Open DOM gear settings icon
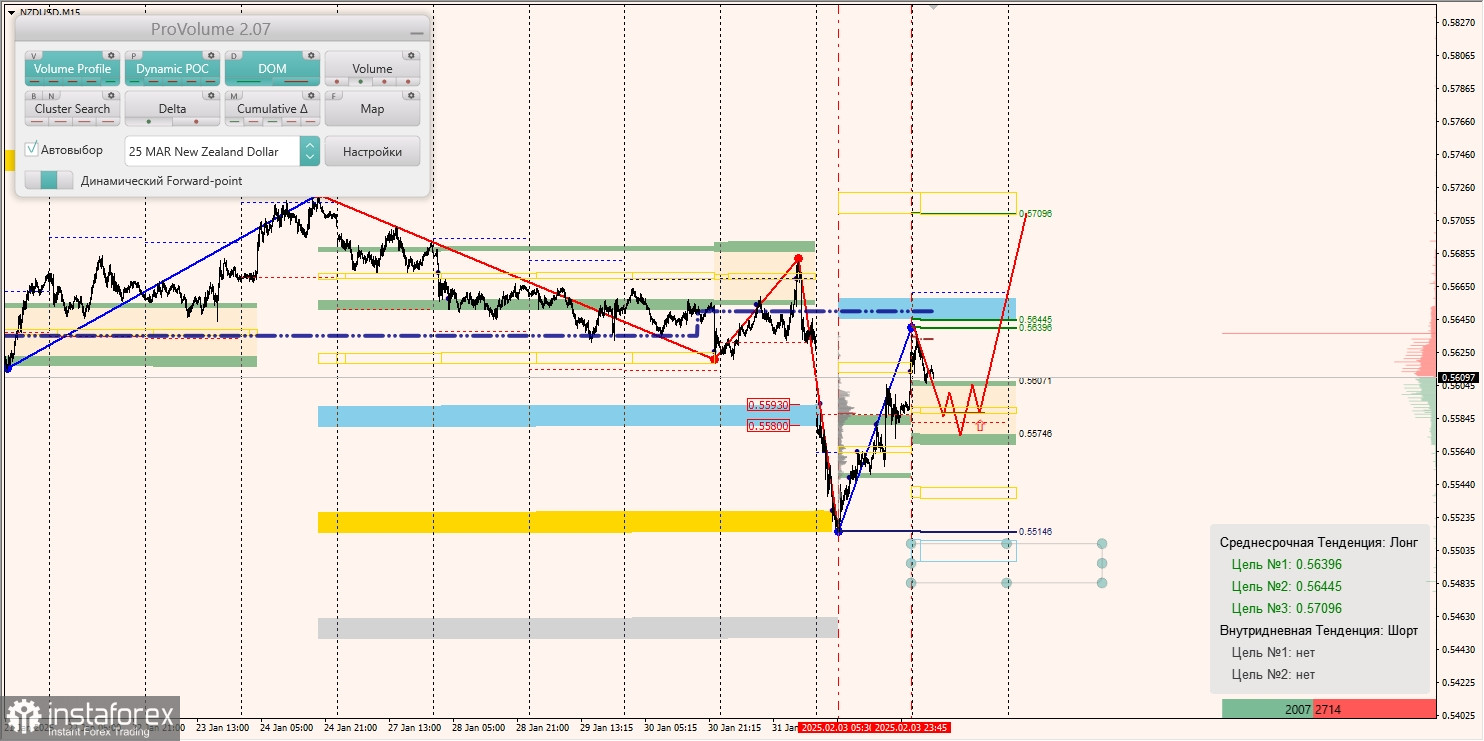 311,56
